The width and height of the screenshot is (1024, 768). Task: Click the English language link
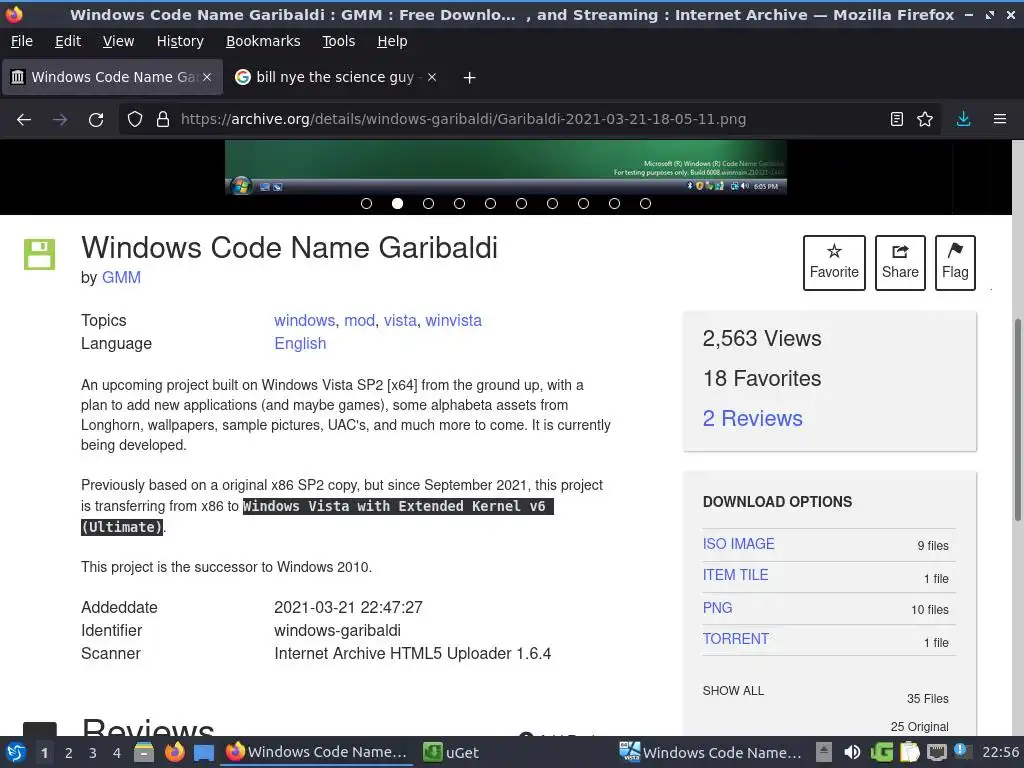[x=300, y=344]
